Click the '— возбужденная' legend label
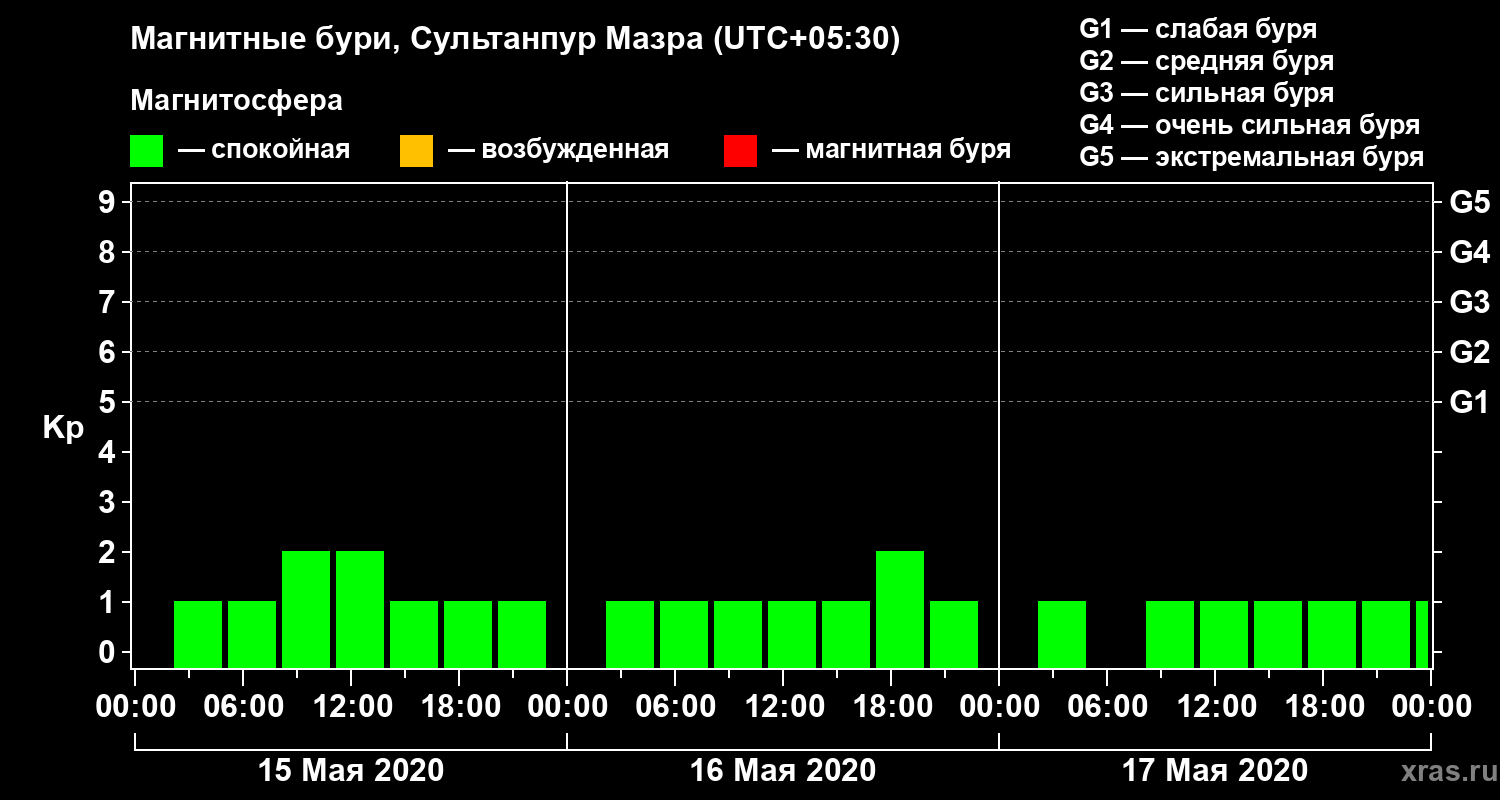This screenshot has width=1500, height=800. (x=558, y=151)
